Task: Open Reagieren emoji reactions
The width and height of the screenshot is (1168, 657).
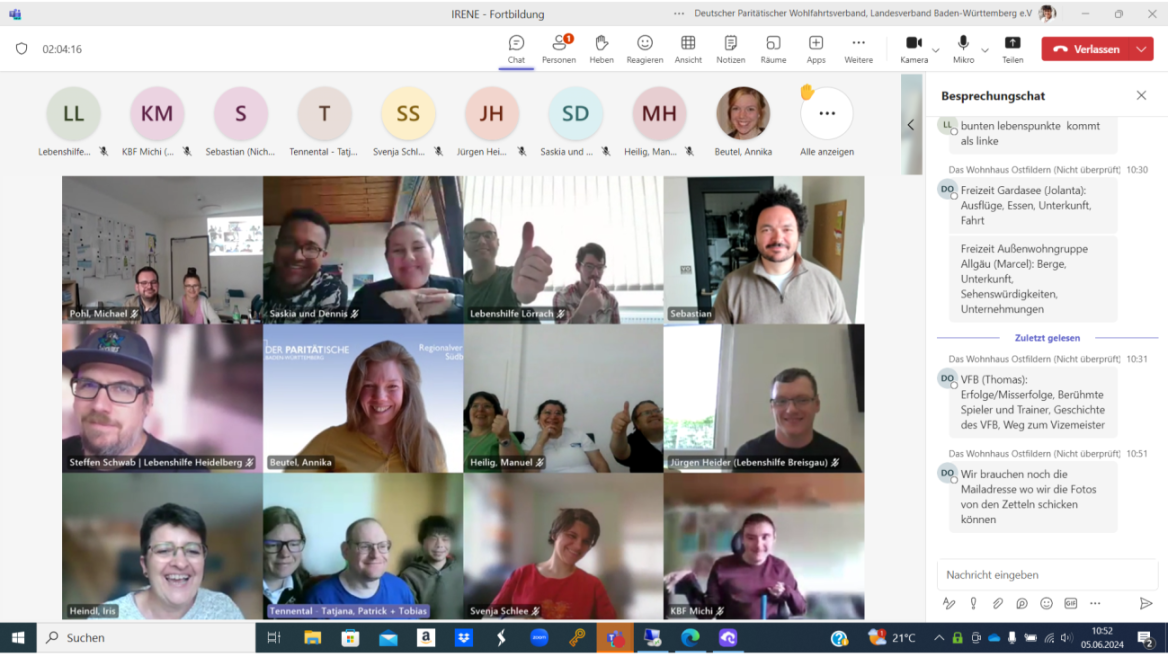Action: (645, 43)
